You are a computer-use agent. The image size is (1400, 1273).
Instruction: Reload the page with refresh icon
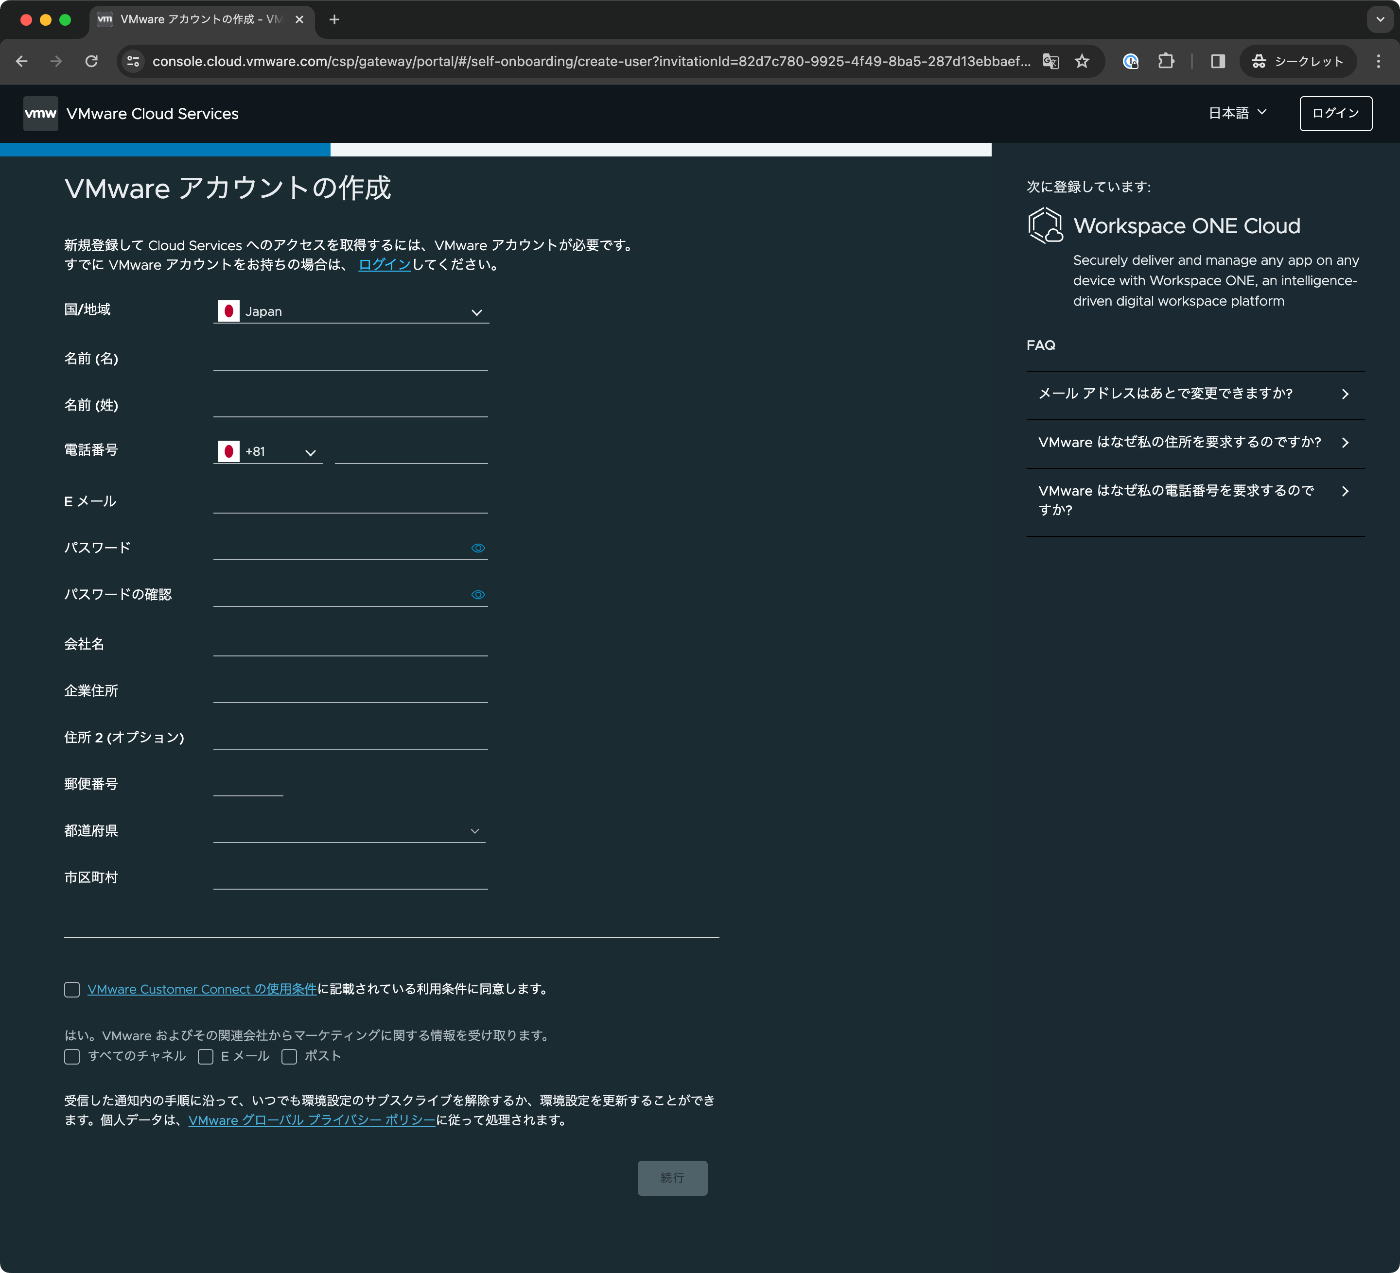(x=91, y=61)
